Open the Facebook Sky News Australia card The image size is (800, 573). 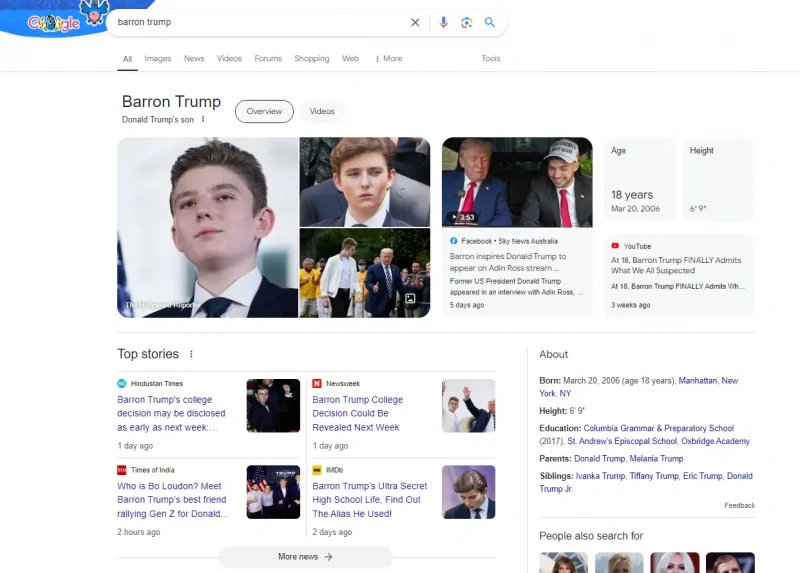coord(517,273)
